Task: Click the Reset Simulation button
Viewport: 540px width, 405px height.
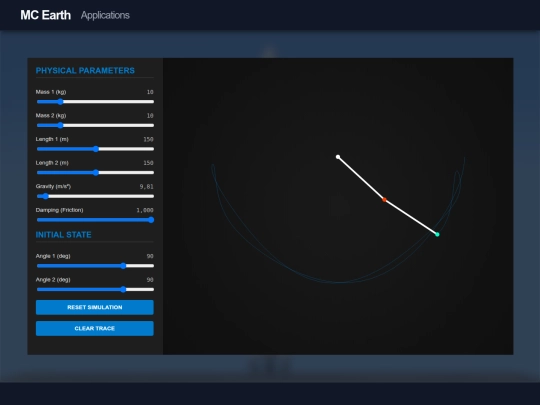Action: (x=95, y=307)
